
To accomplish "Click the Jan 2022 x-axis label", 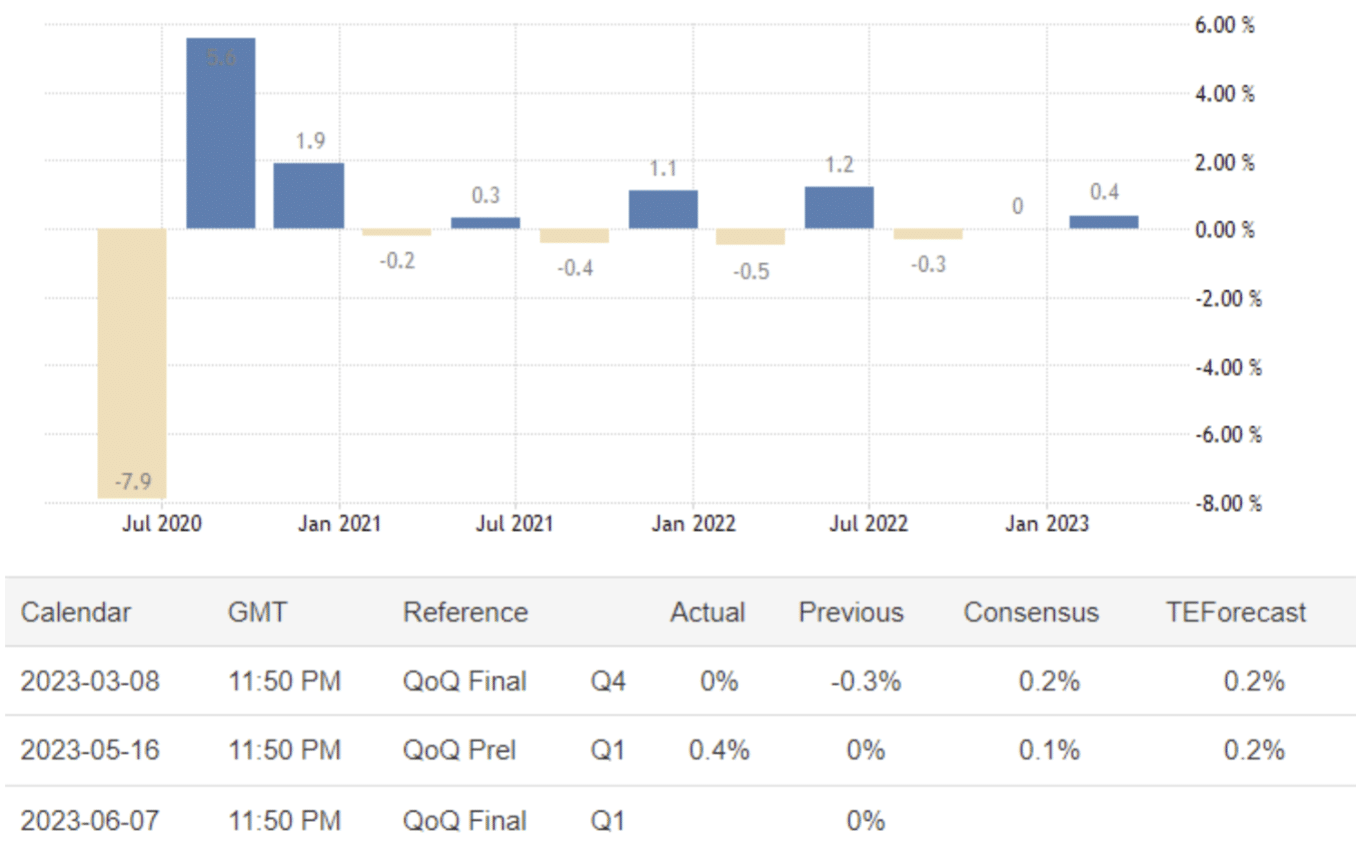I will [693, 523].
